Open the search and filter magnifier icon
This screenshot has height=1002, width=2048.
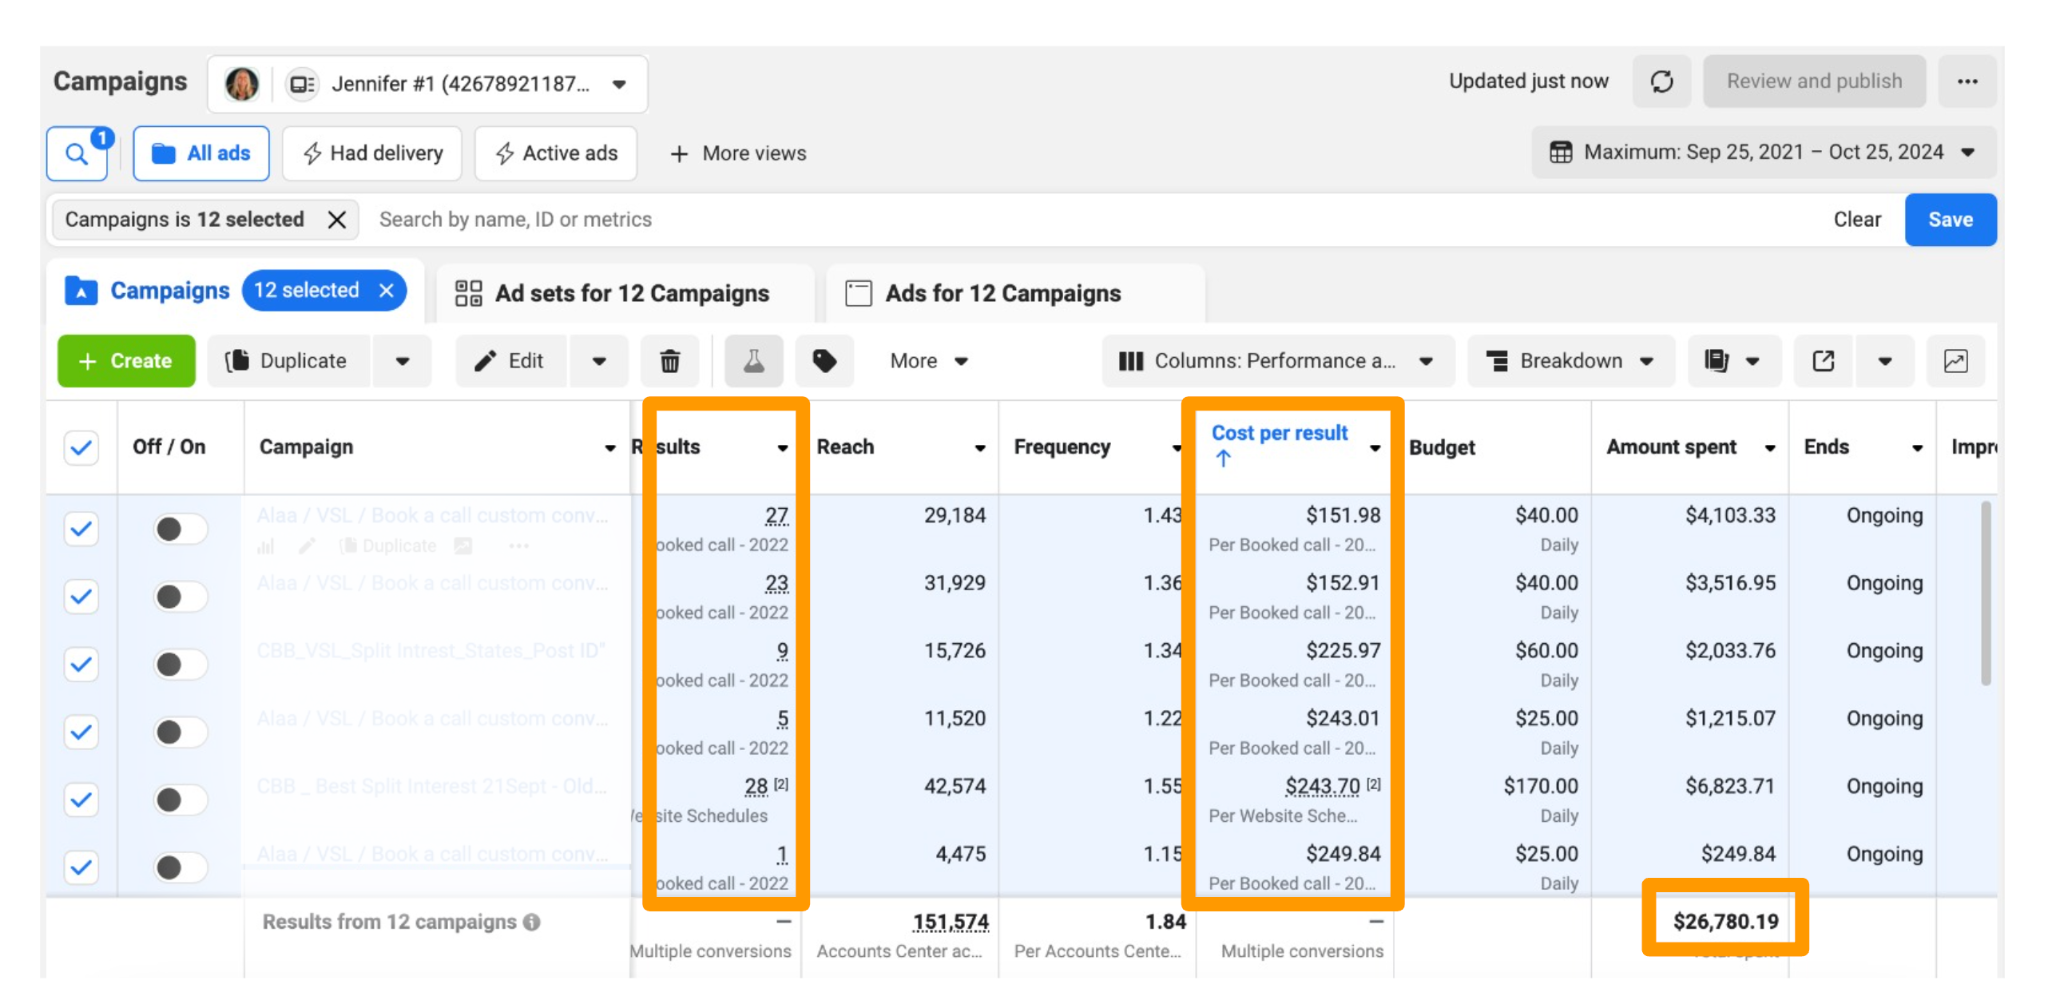[77, 153]
